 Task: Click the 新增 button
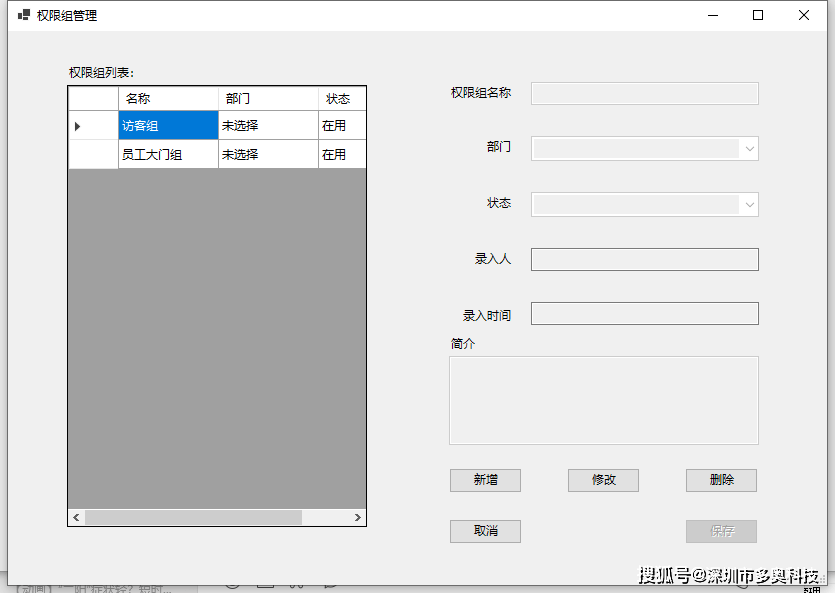tap(485, 480)
